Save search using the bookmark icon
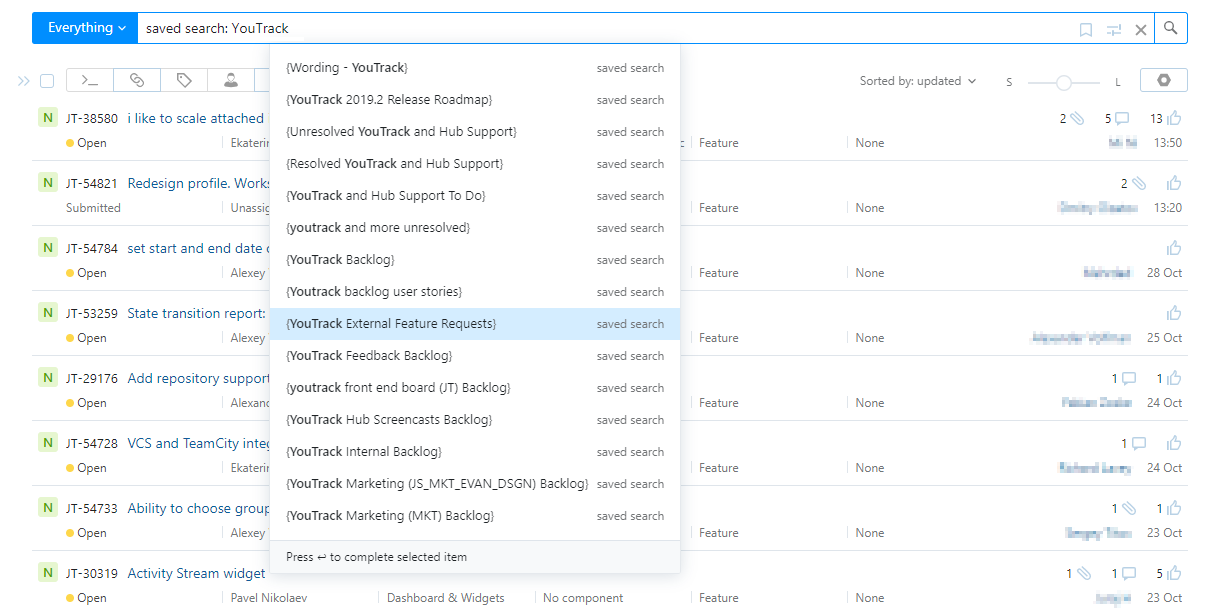The height and width of the screenshot is (613, 1218). click(x=1086, y=30)
